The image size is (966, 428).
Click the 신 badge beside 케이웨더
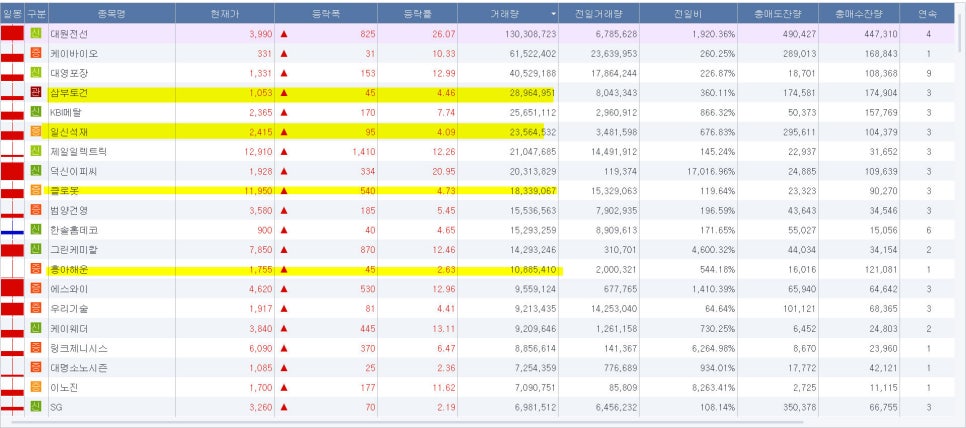click(36, 328)
